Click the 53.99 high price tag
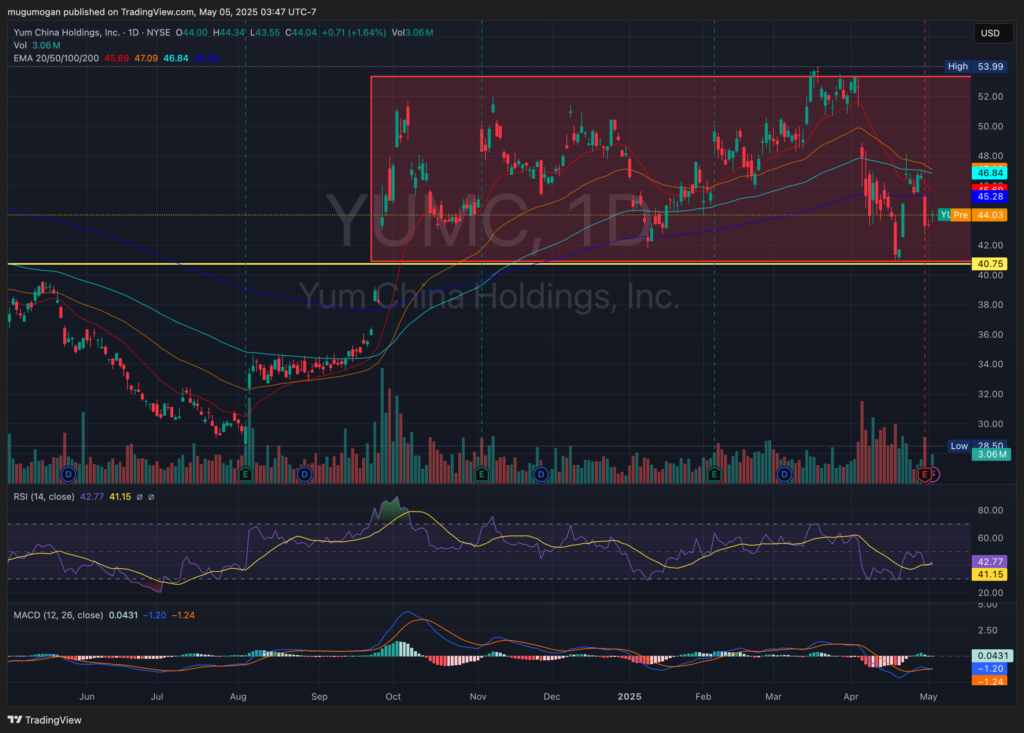 point(990,66)
